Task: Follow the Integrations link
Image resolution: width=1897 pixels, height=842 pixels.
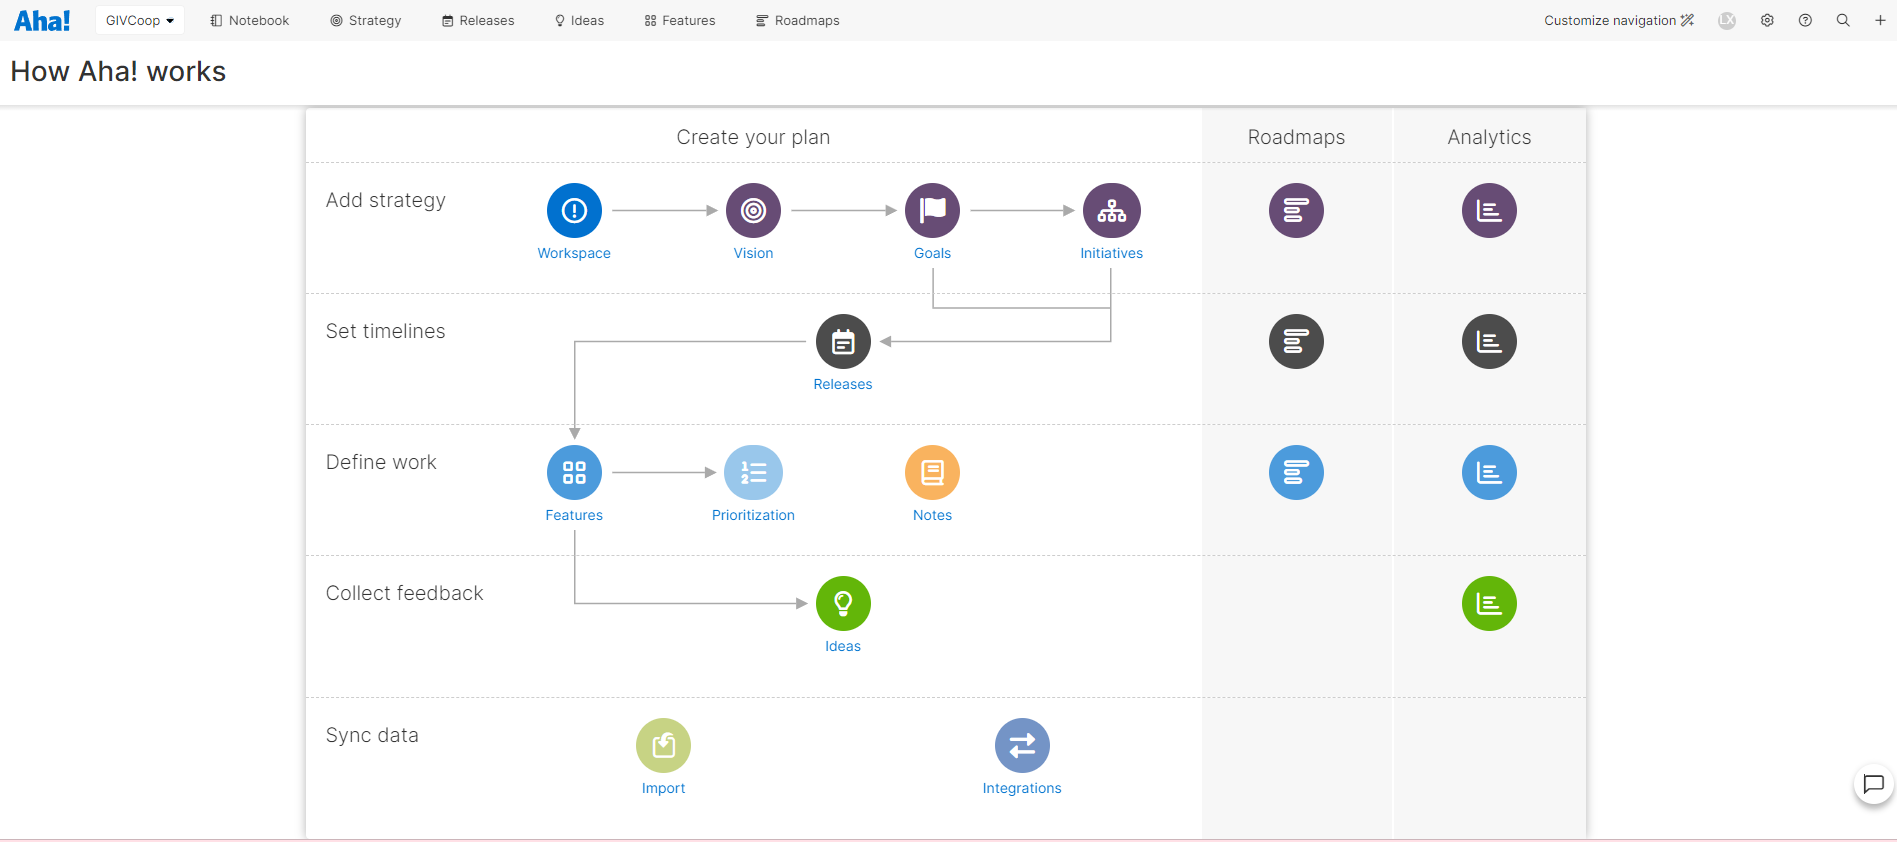Action: 1022,788
